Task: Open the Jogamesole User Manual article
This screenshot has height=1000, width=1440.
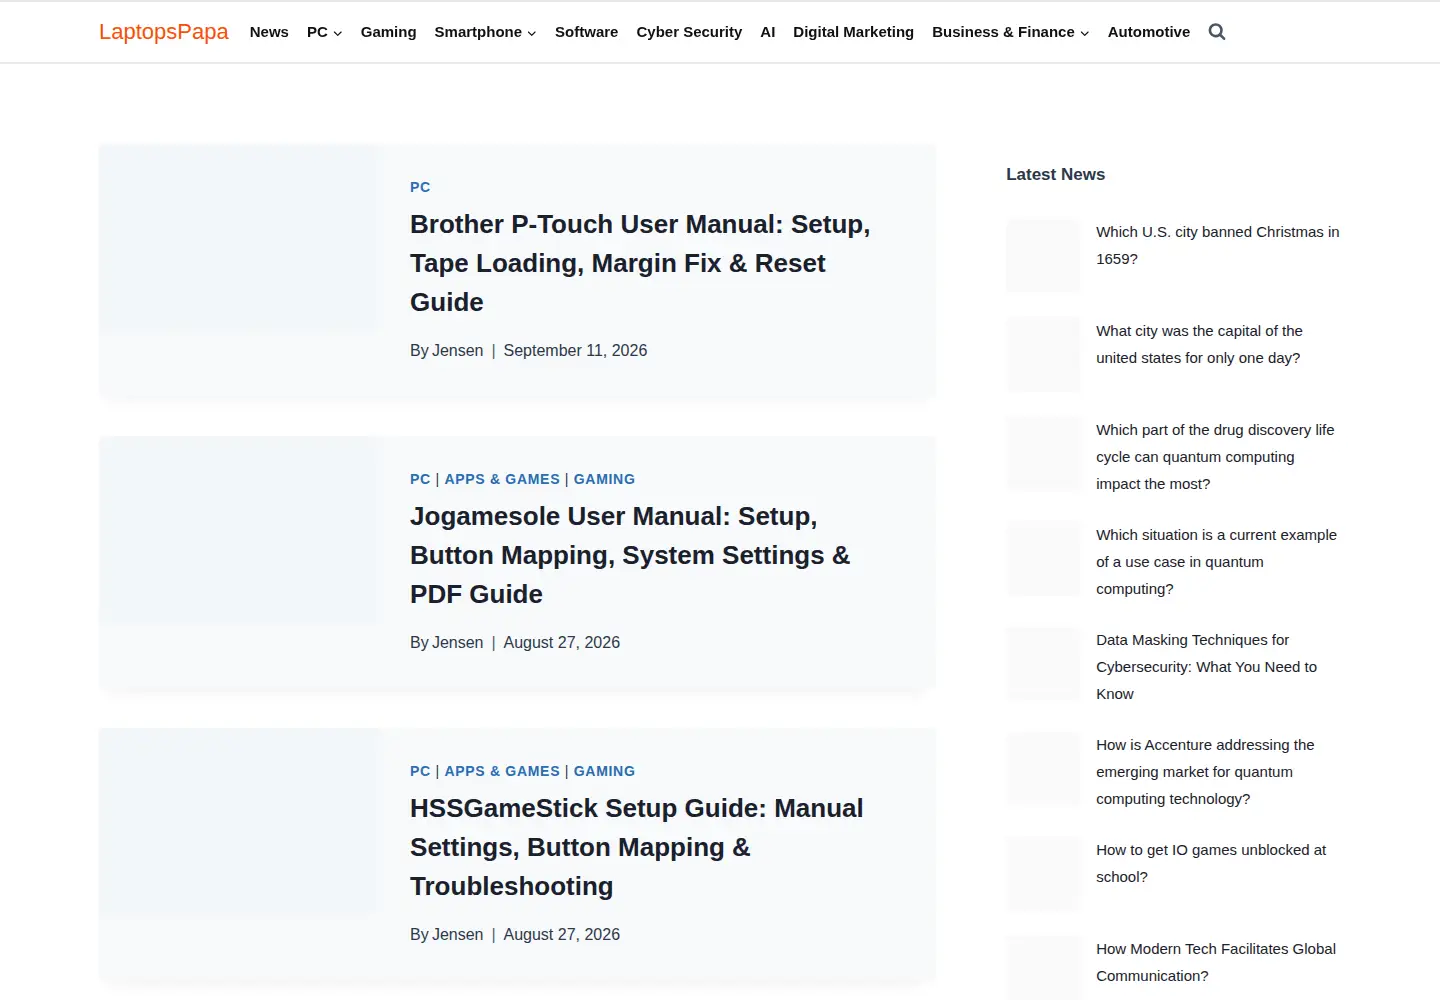Action: pyautogui.click(x=630, y=555)
